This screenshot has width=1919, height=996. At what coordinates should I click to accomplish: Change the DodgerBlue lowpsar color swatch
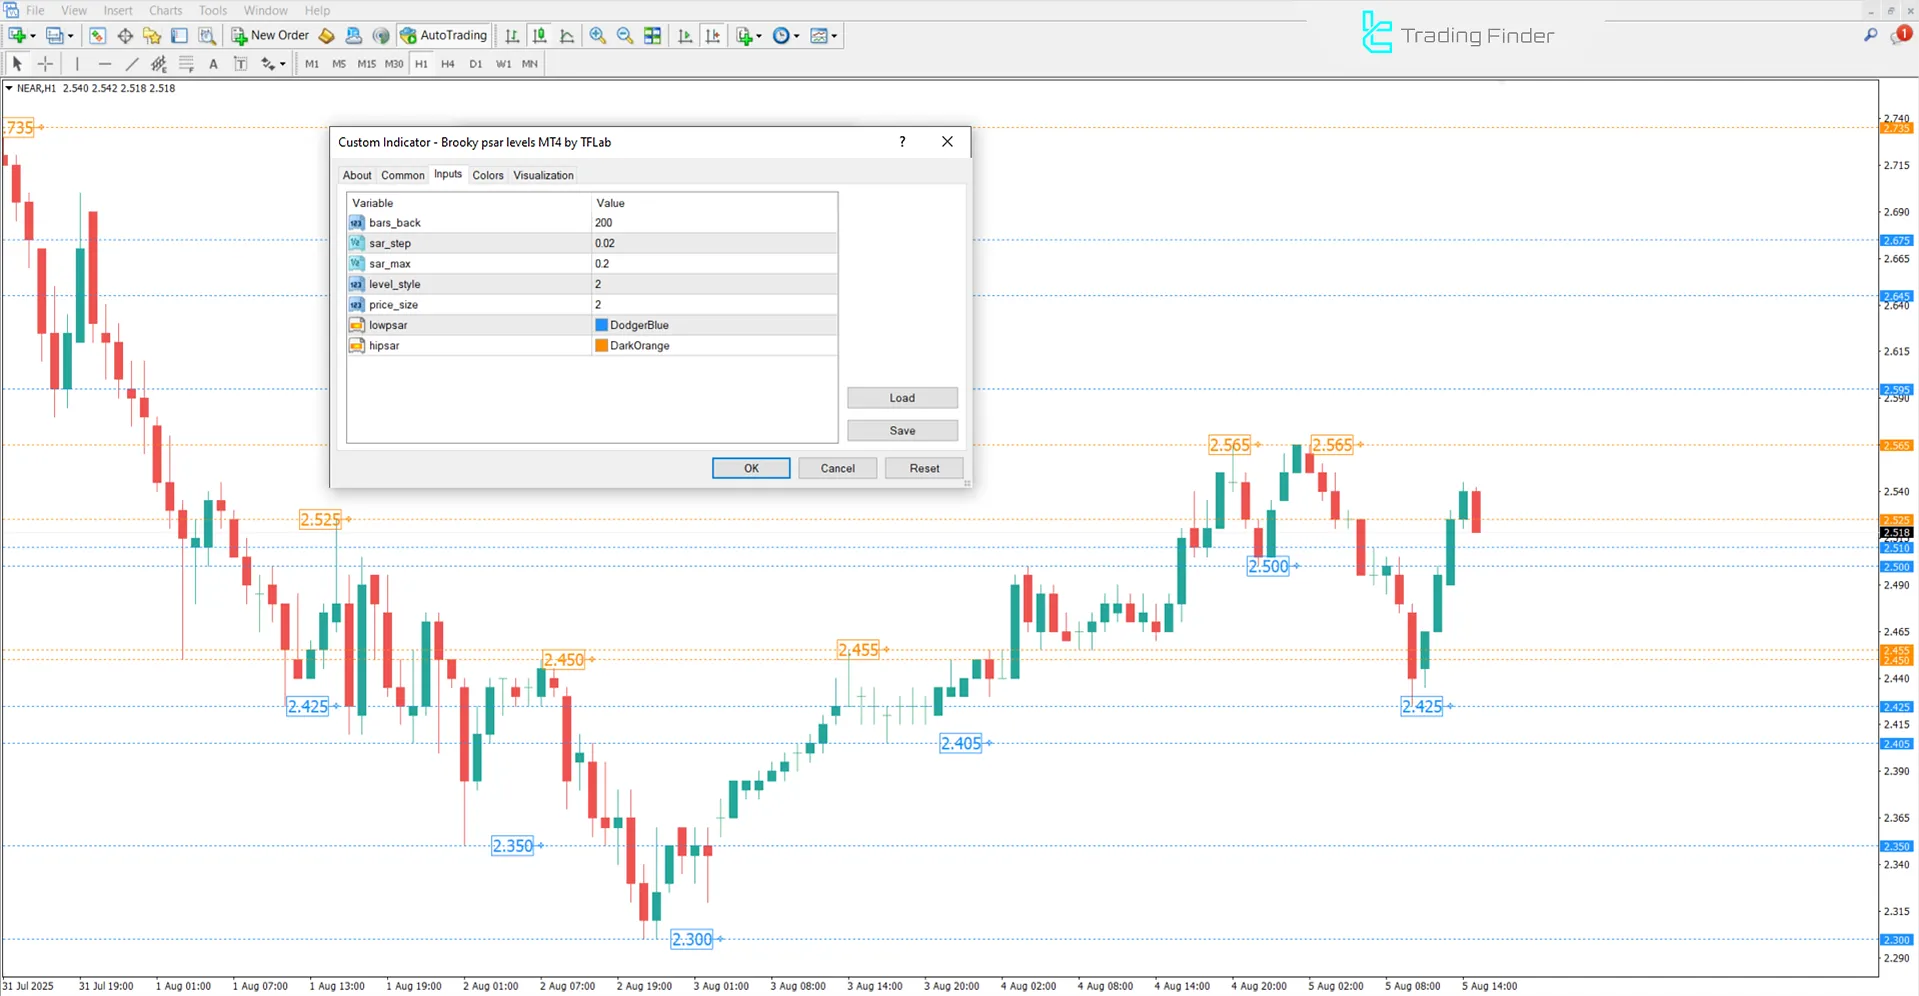tap(600, 324)
